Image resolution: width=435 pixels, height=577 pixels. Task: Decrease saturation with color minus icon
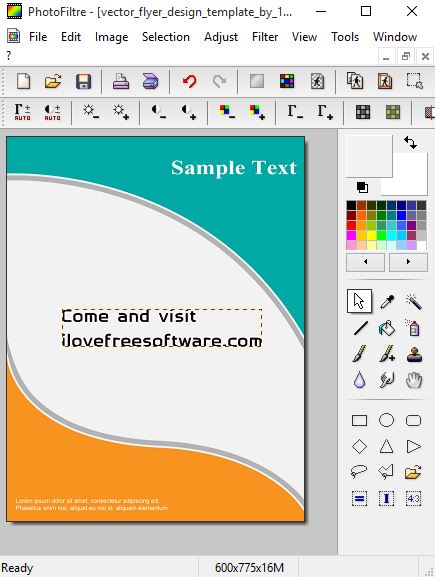point(227,111)
